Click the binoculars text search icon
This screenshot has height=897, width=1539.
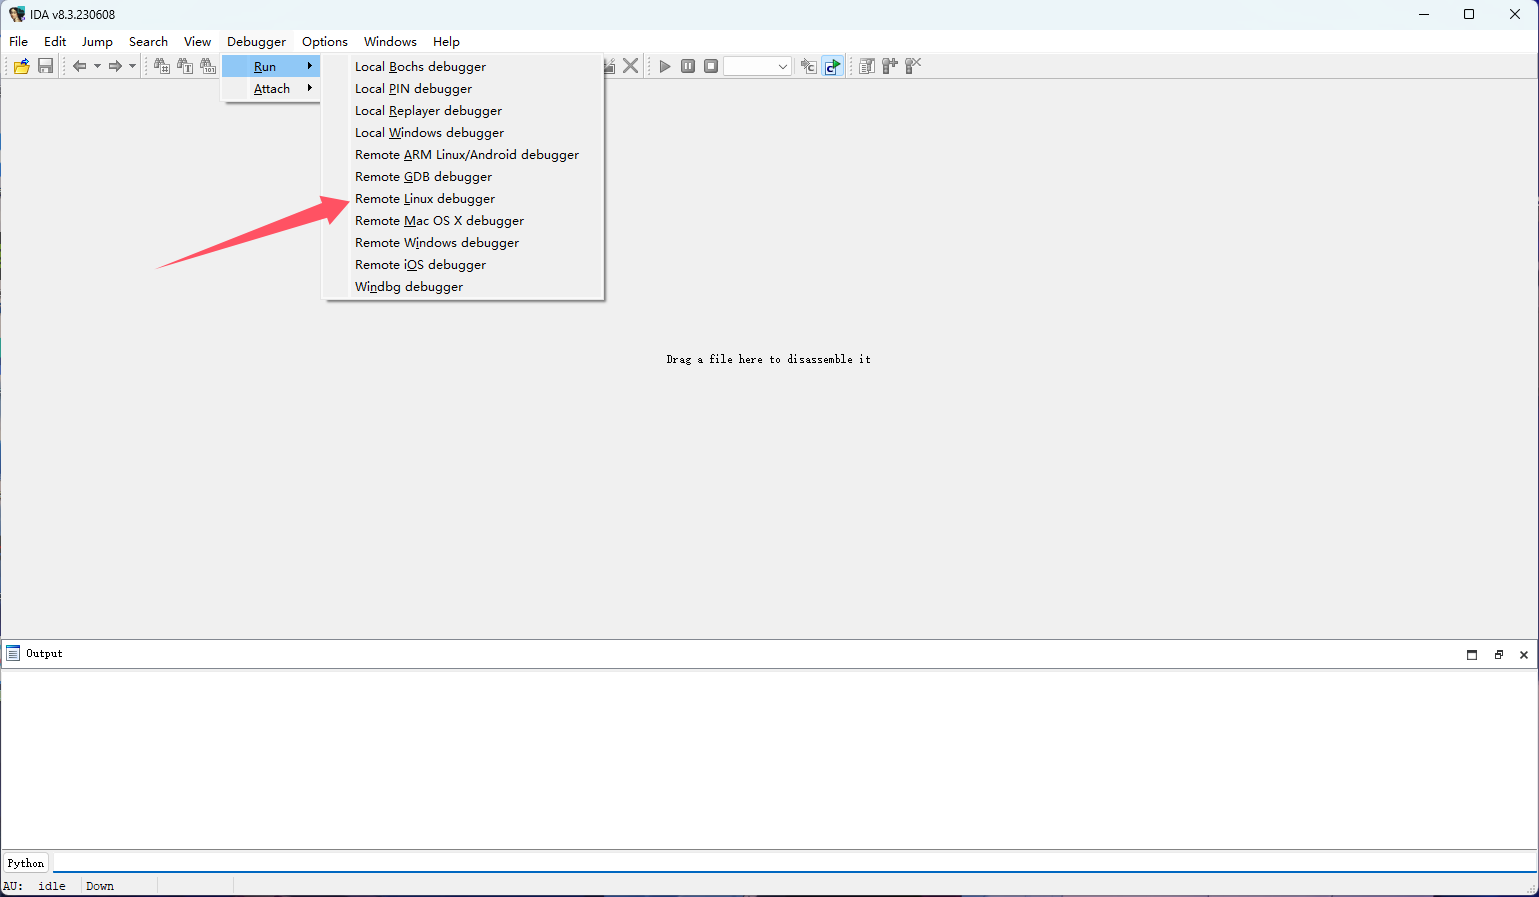pos(185,66)
